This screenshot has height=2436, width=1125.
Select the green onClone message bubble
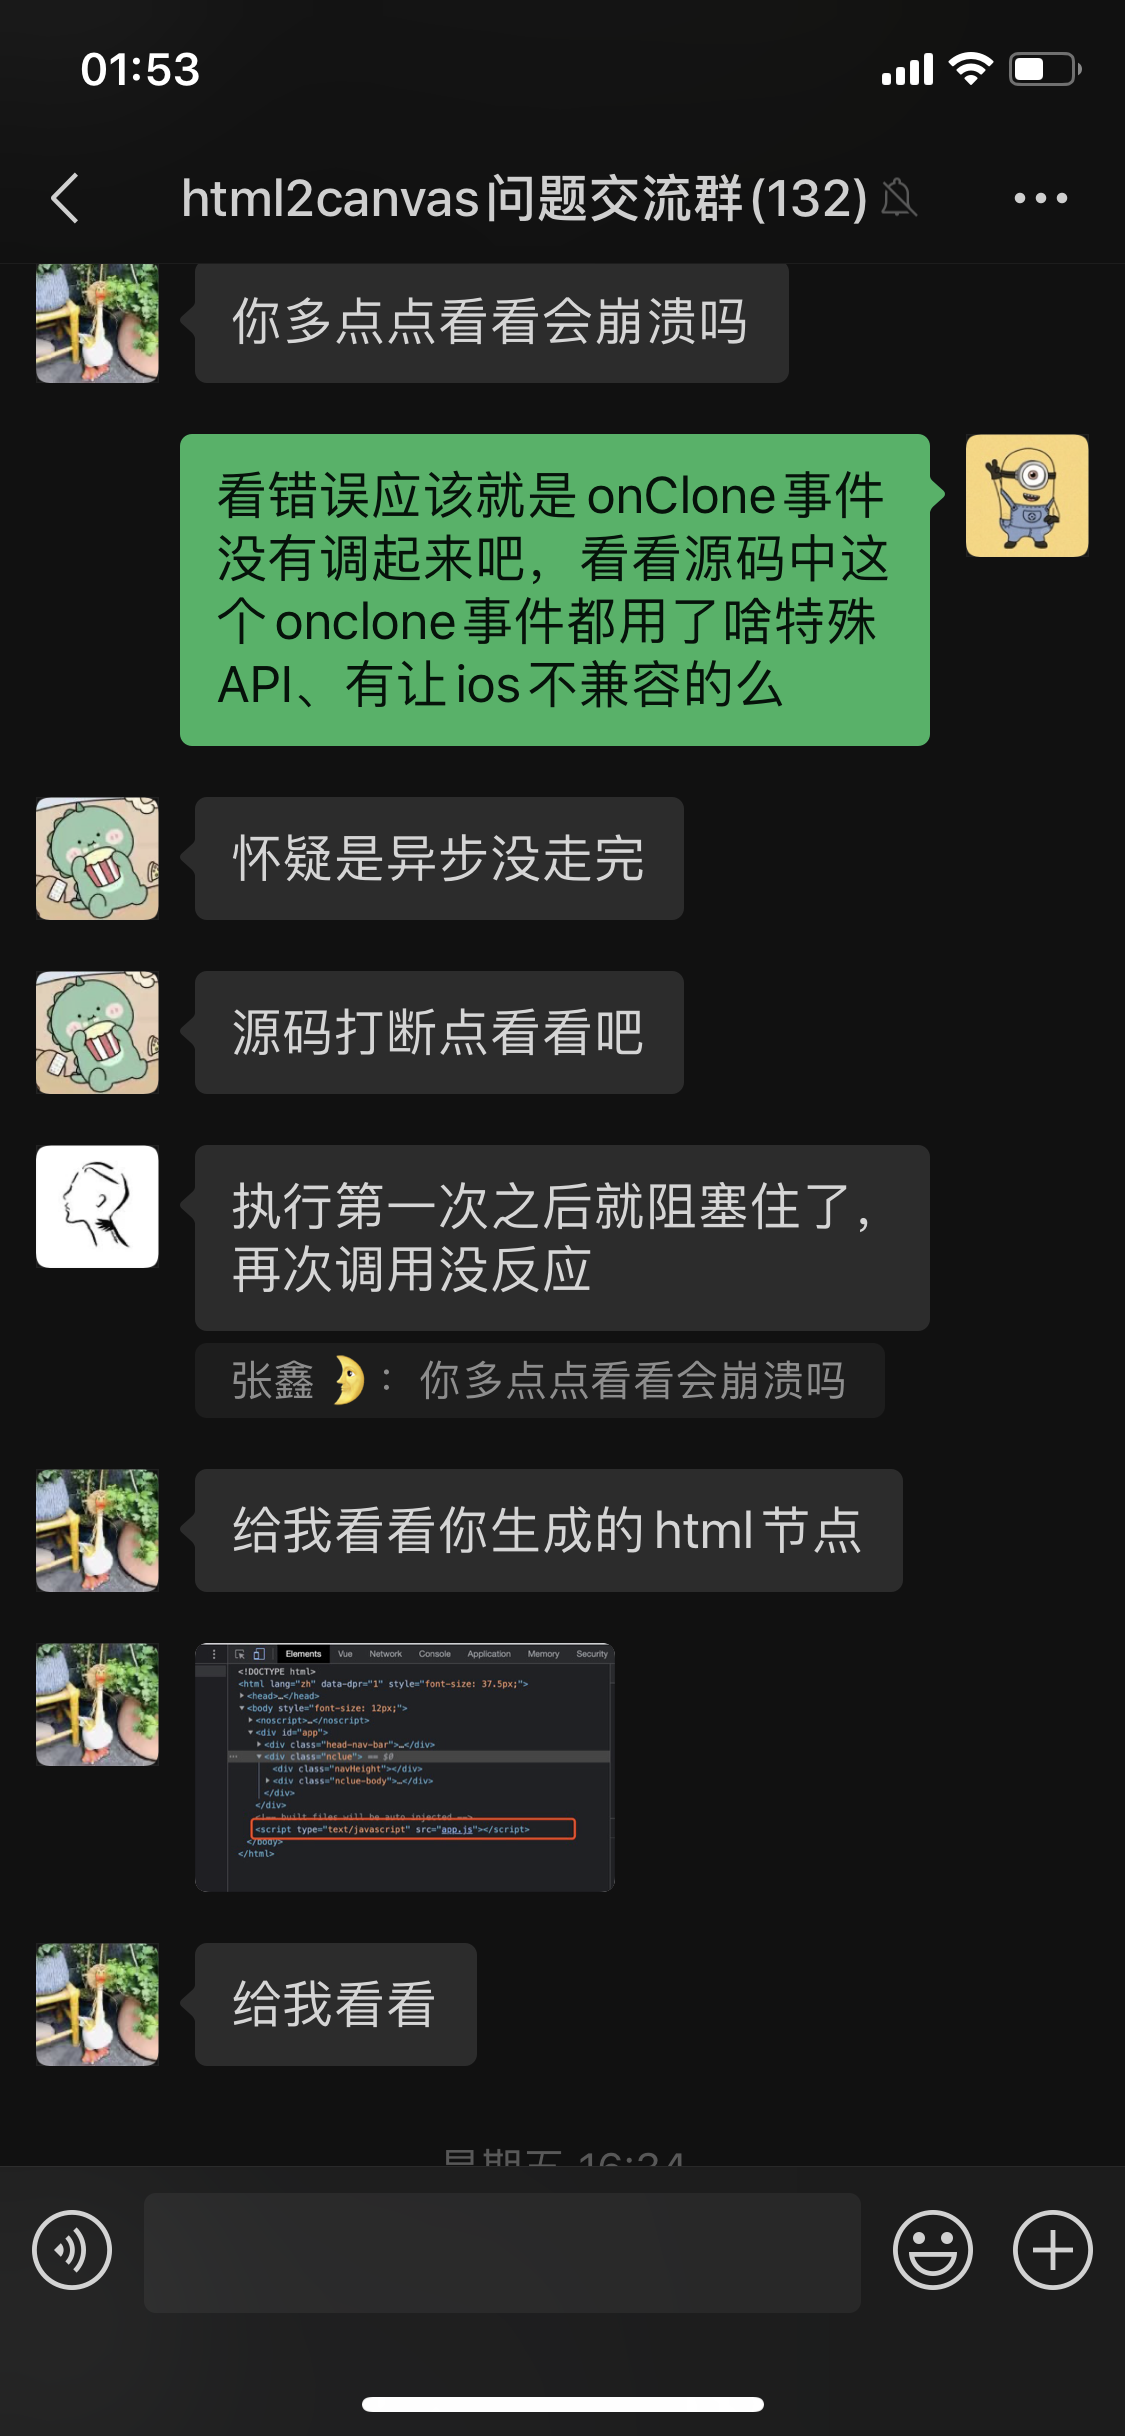(555, 590)
